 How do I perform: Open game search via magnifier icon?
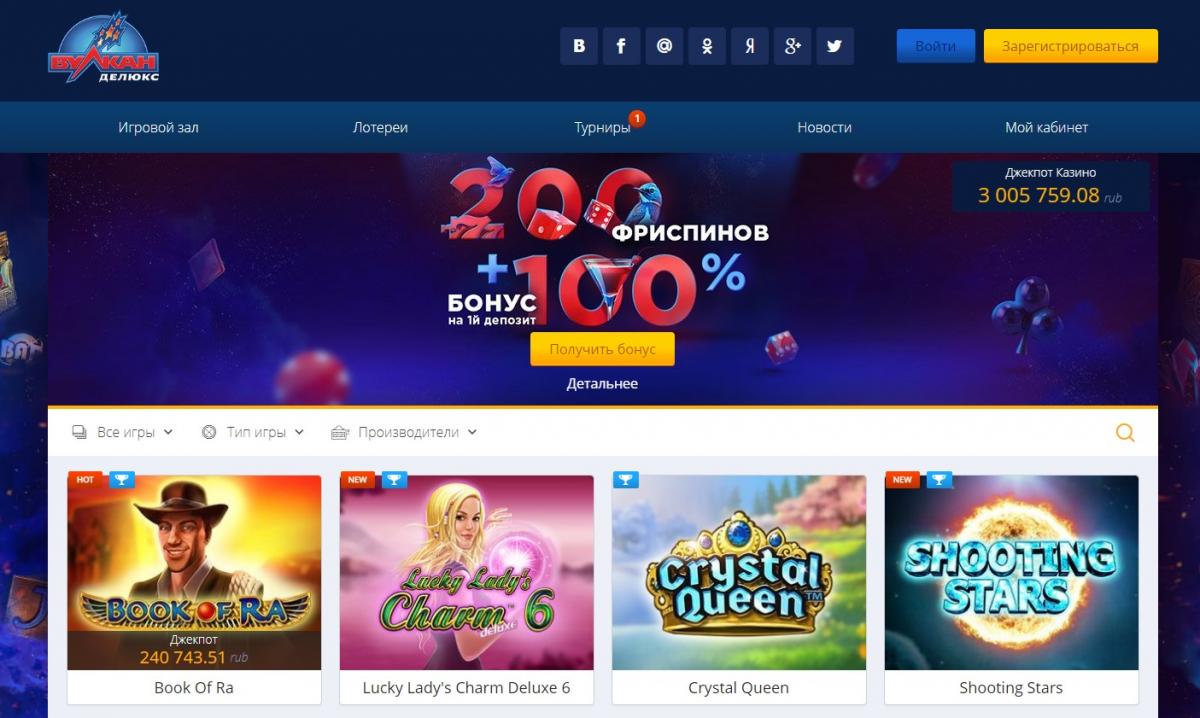(x=1125, y=432)
